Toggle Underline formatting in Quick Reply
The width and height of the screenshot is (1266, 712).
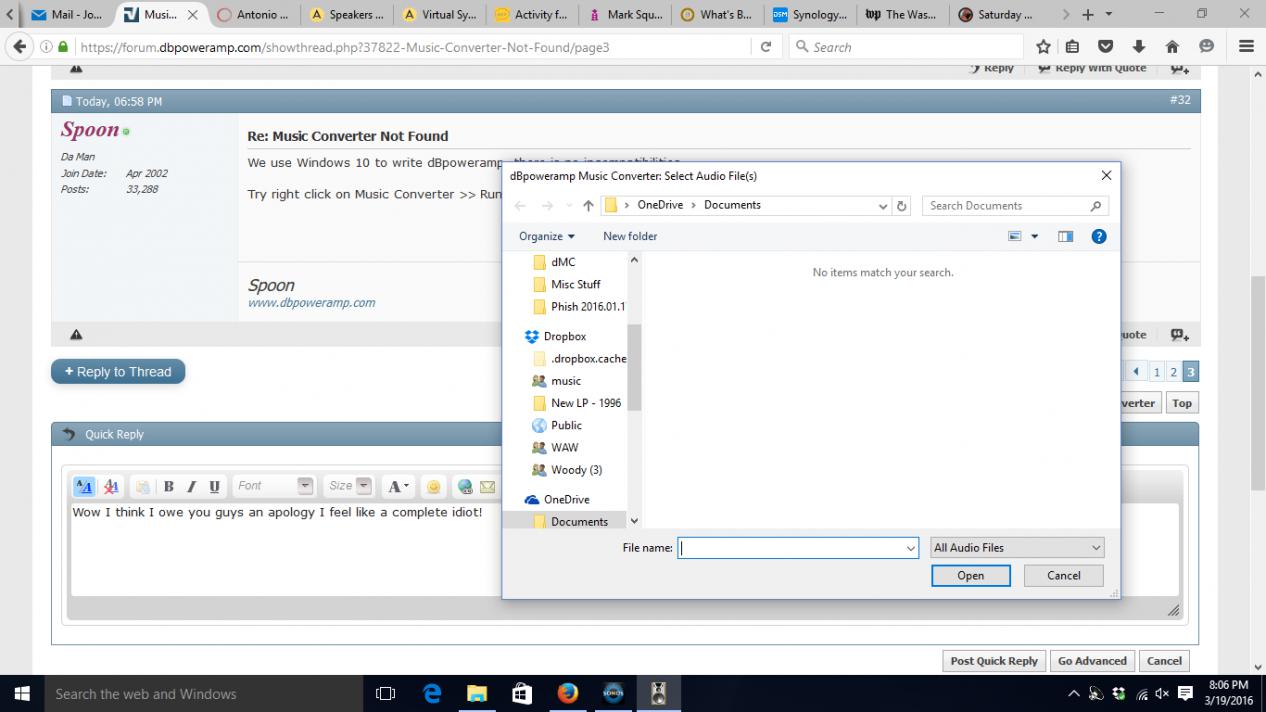coord(214,487)
